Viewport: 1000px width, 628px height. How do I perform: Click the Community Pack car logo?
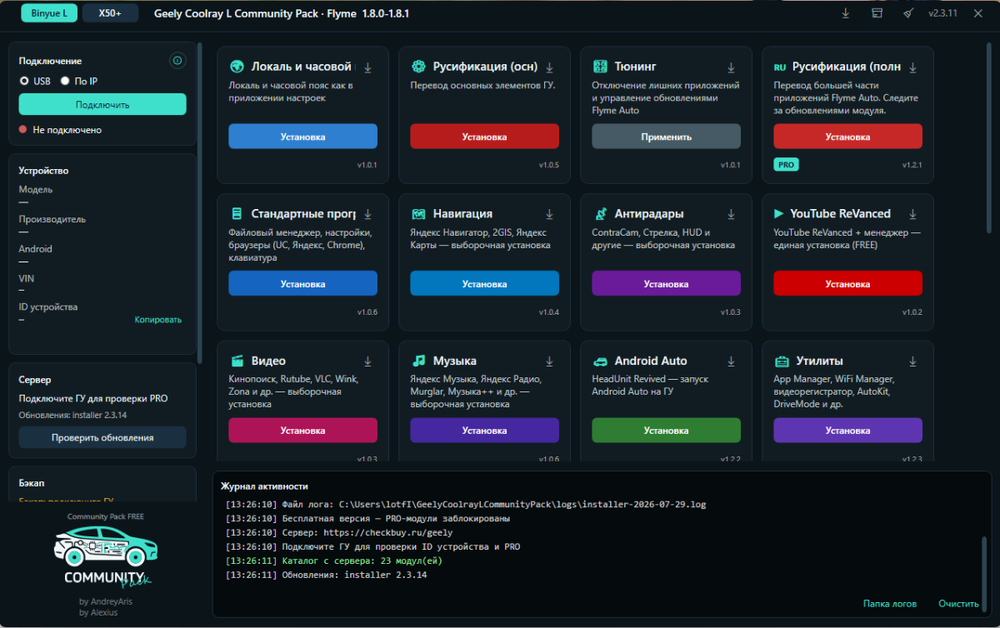105,546
